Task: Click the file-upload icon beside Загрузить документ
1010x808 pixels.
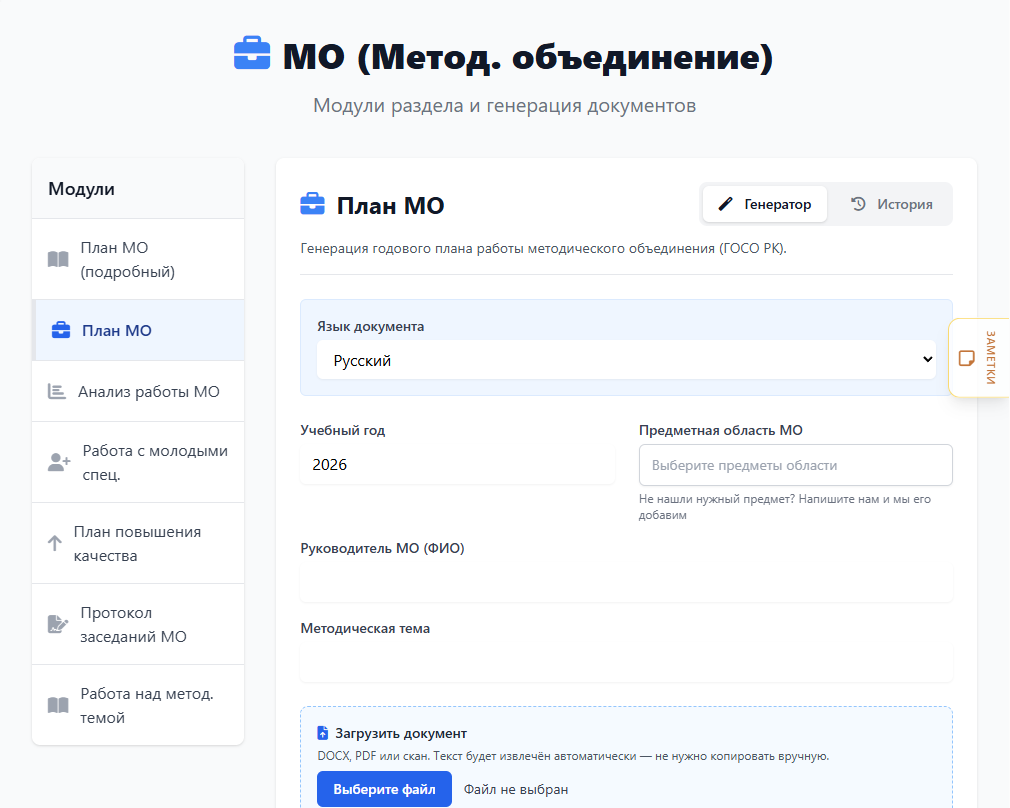Action: click(323, 733)
